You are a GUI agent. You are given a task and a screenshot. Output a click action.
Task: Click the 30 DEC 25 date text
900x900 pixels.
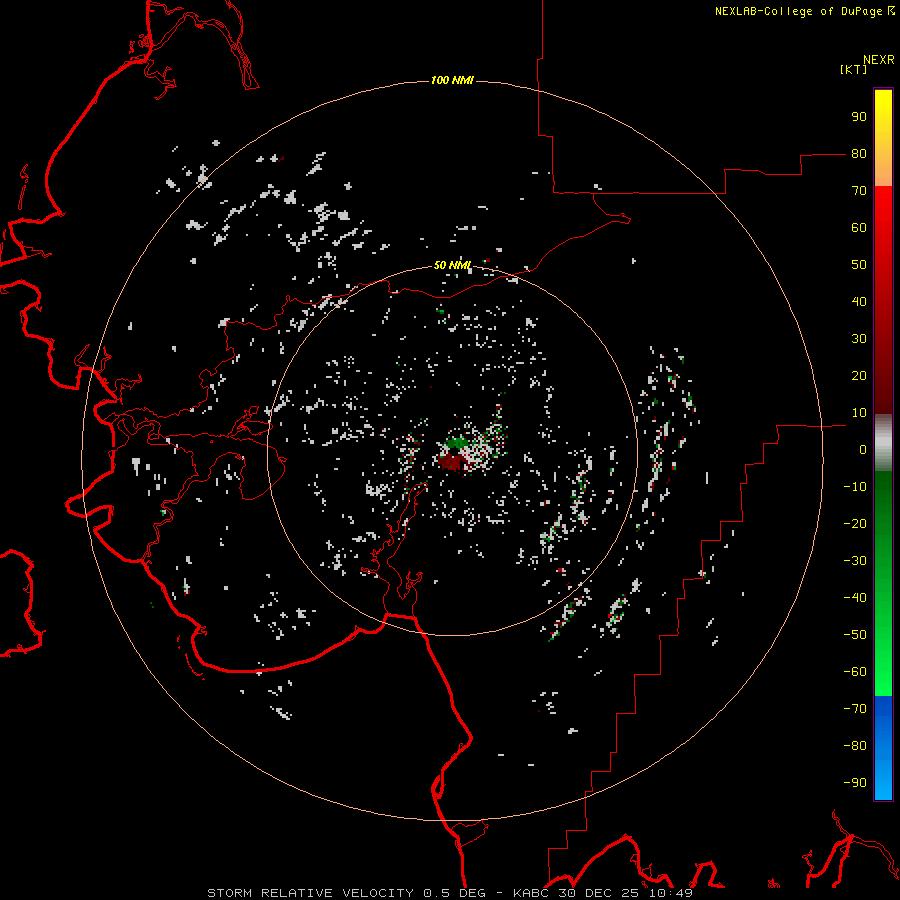pyautogui.click(x=599, y=893)
